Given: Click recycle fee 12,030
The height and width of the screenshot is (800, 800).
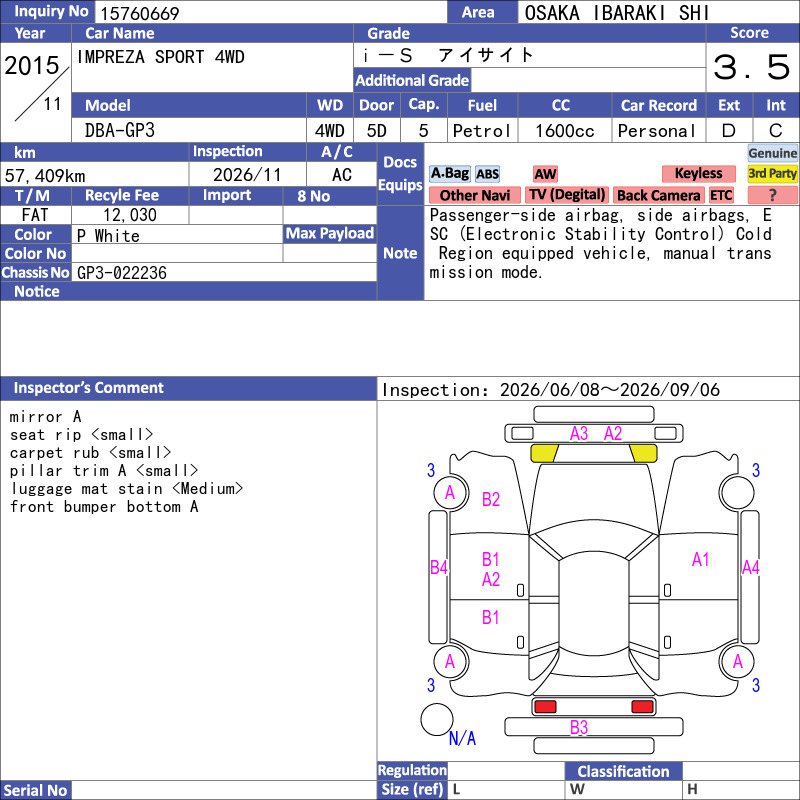Looking at the screenshot, I should coord(130,215).
